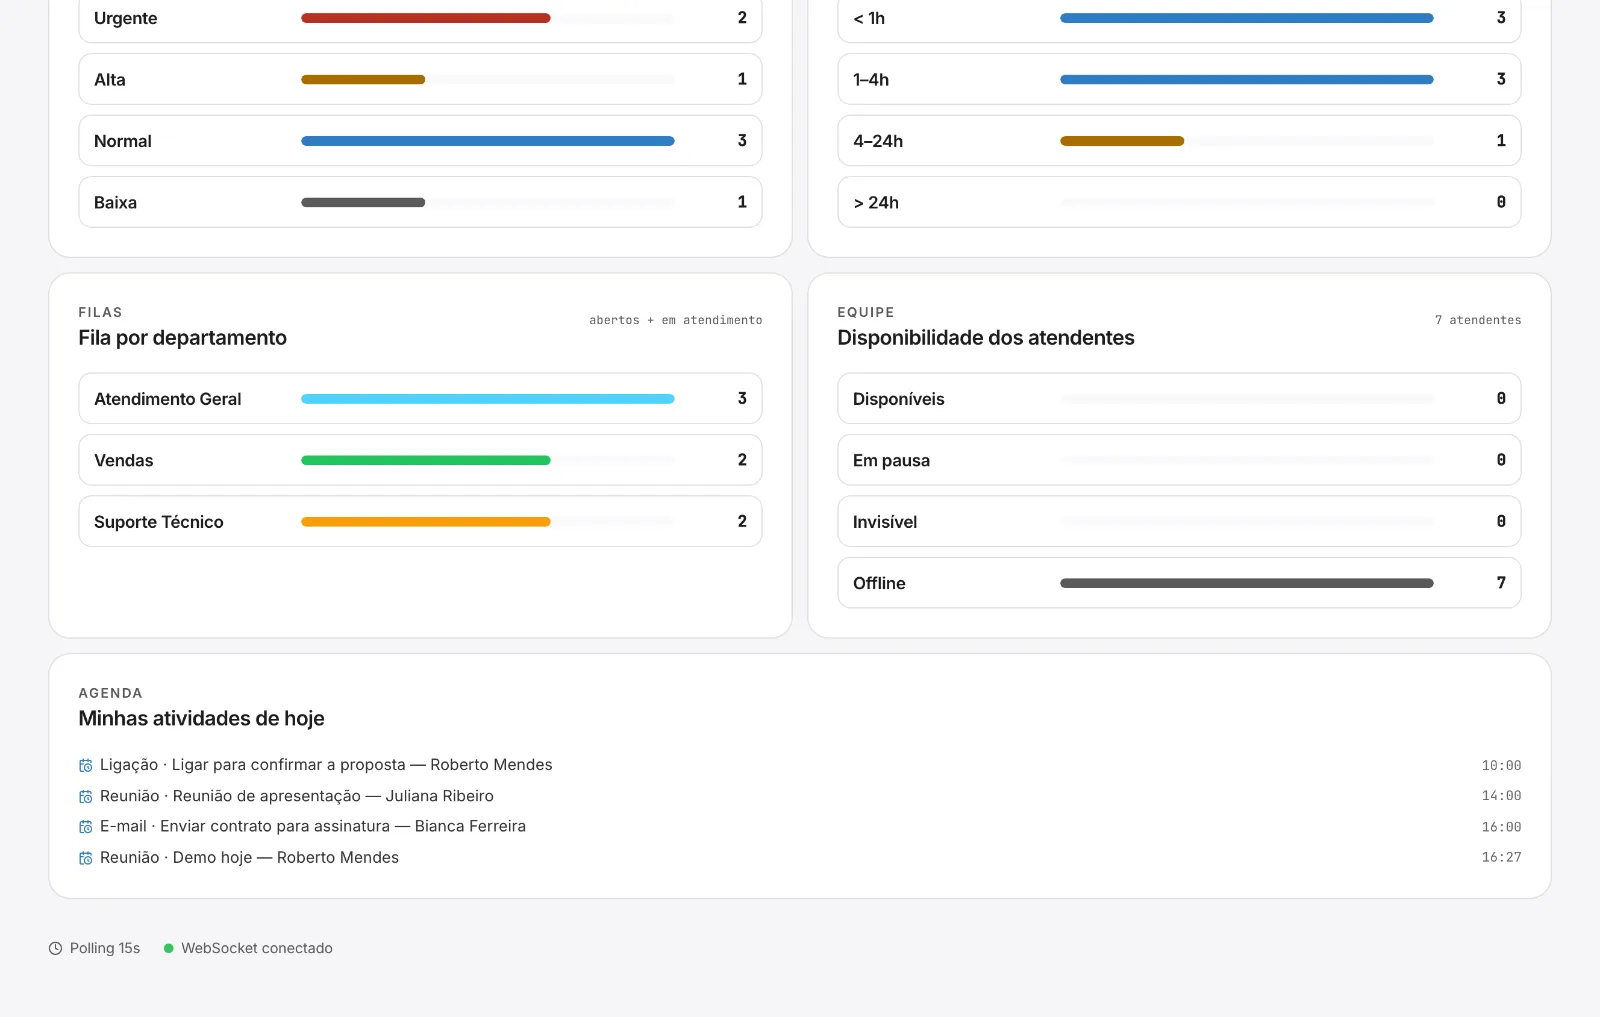This screenshot has width=1600, height=1017.
Task: Open the Vendas department queue
Action: point(420,460)
